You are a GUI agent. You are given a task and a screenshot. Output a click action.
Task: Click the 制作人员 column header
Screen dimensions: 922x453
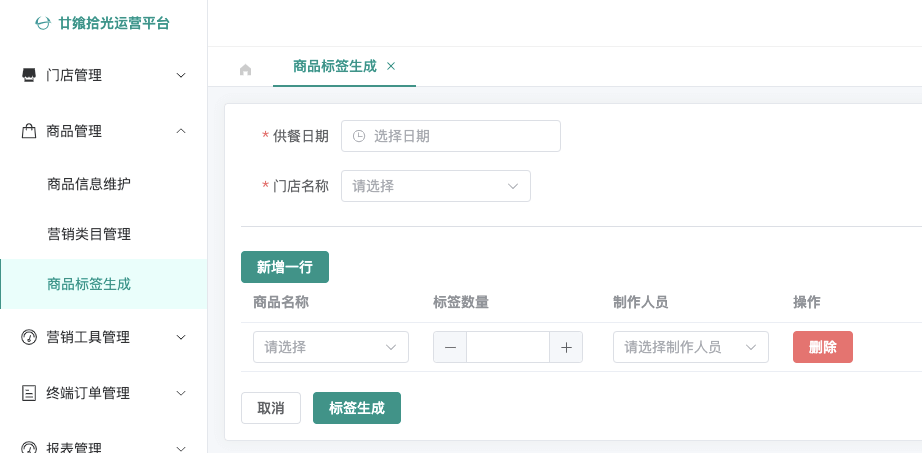pyautogui.click(x=640, y=302)
